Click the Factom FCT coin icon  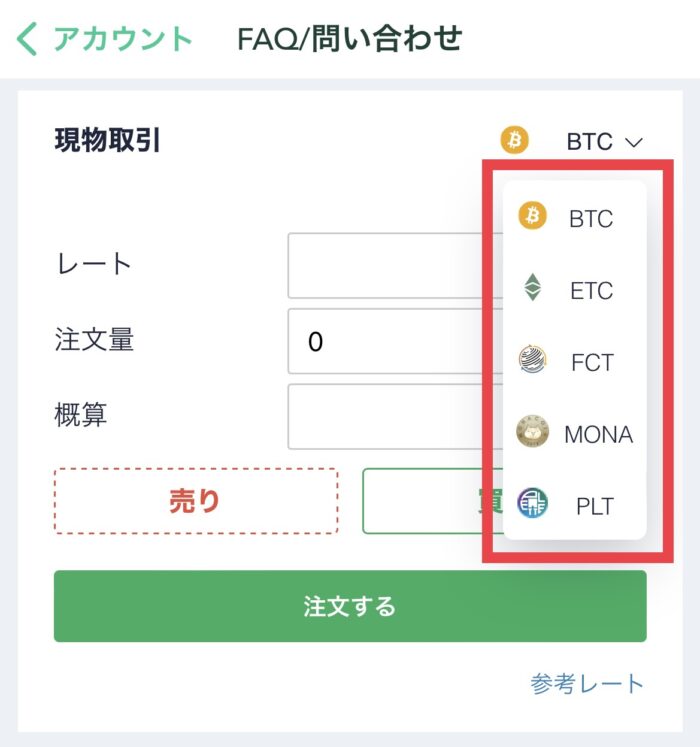(532, 359)
